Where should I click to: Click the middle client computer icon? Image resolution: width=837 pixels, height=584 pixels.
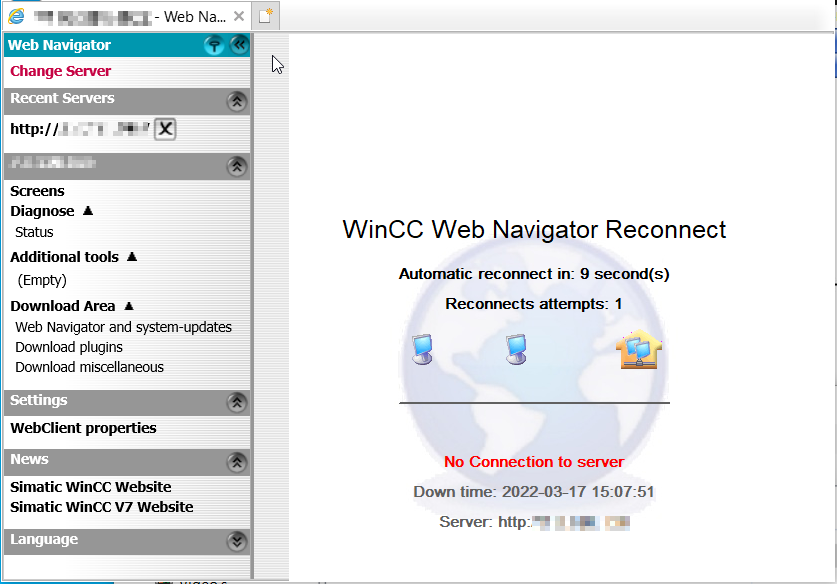click(x=517, y=350)
